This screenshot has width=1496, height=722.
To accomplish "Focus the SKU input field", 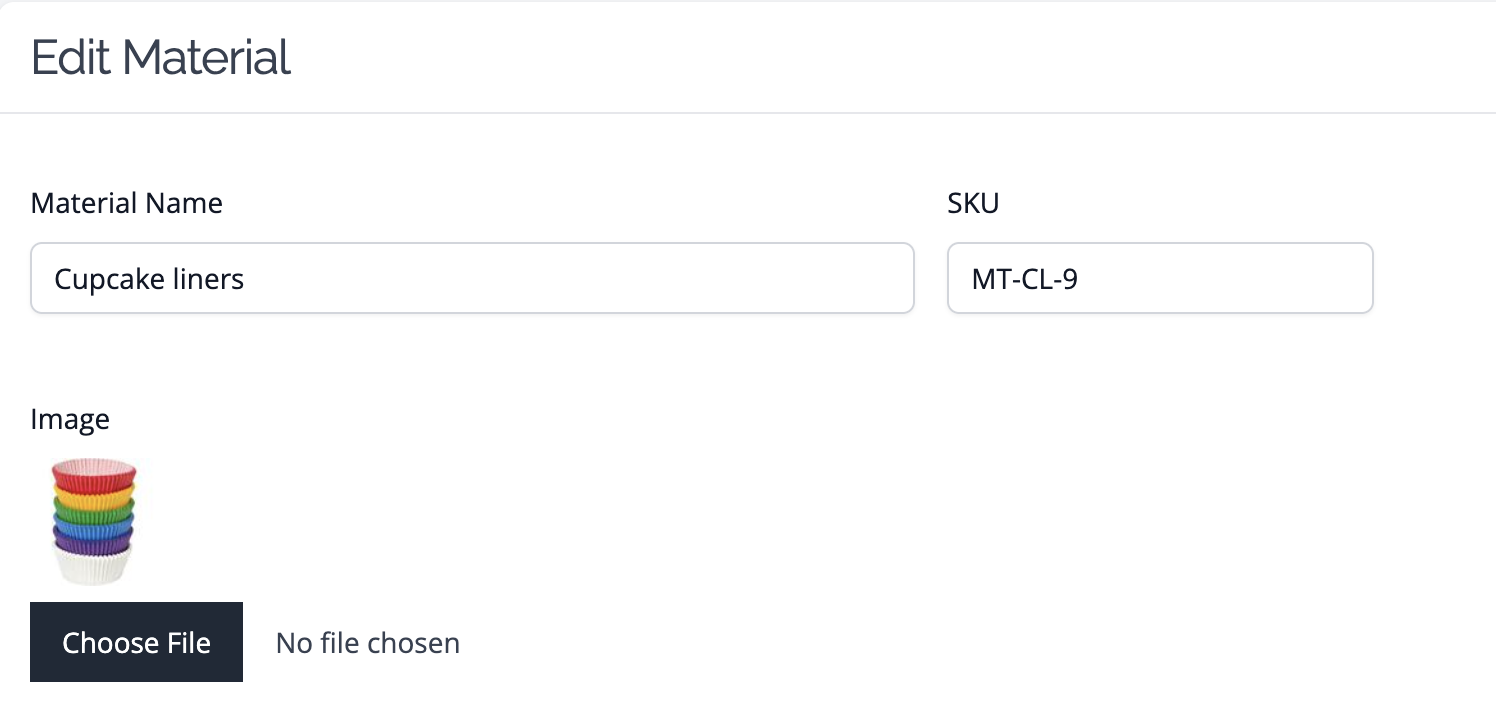I will click(x=1160, y=278).
